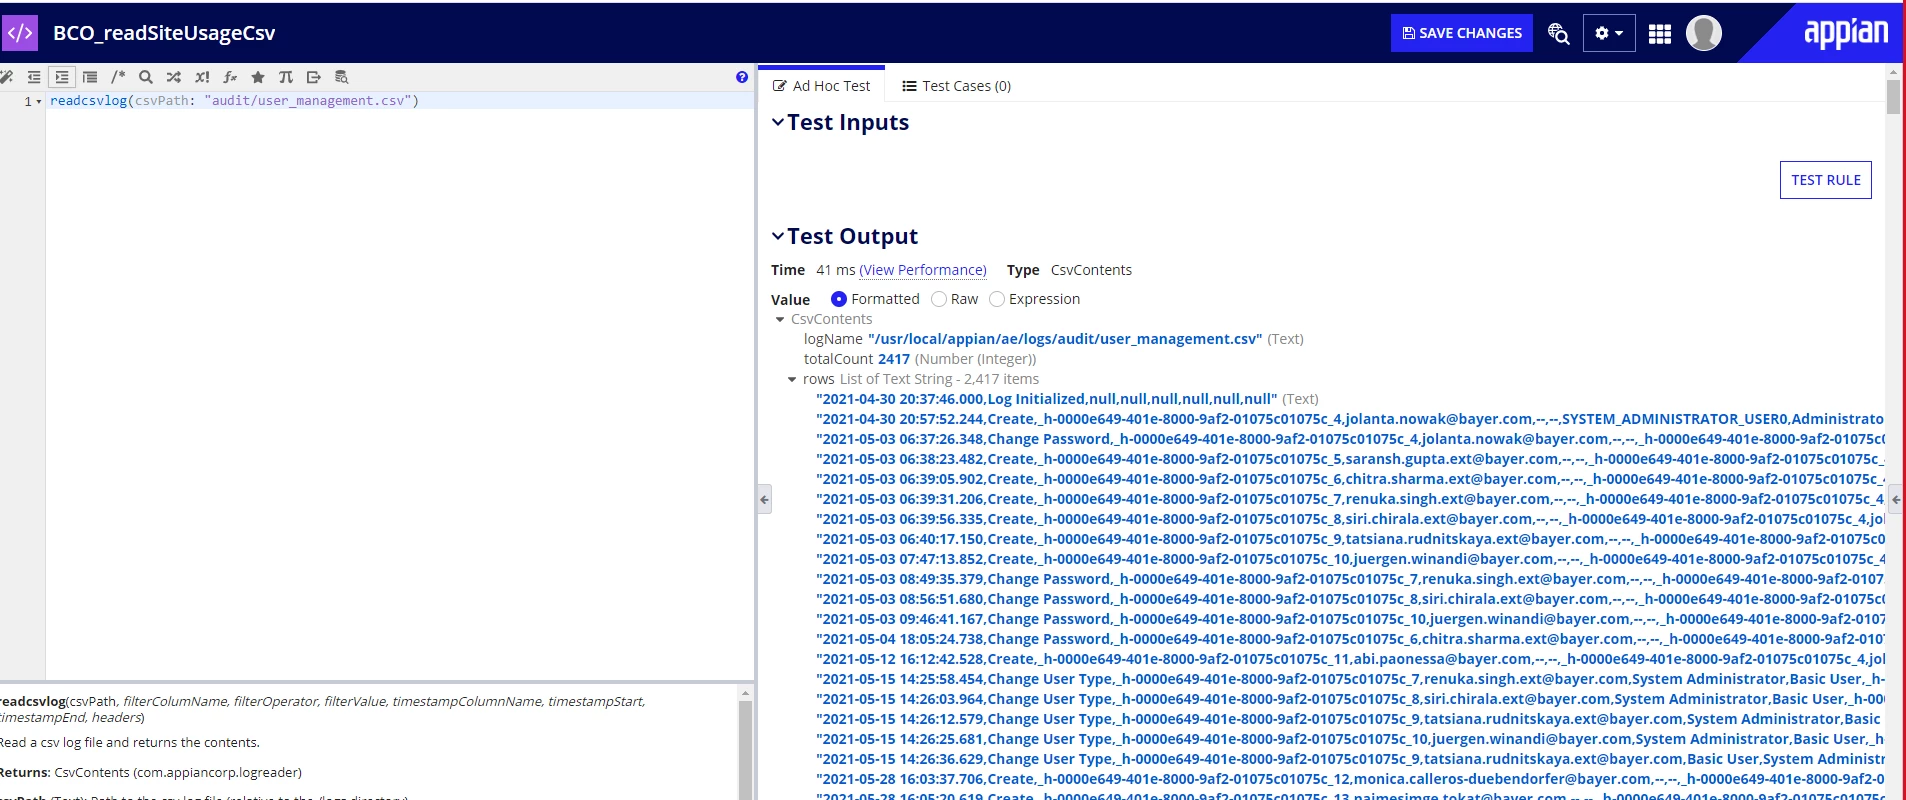This screenshot has width=1906, height=800.
Task: Collapse the left editor pane with divider arrow
Action: (764, 499)
